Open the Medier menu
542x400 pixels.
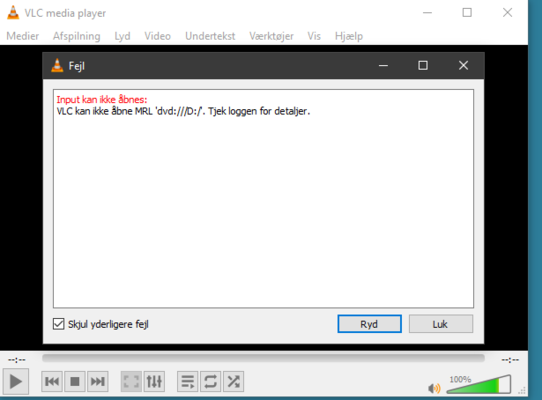click(22, 36)
